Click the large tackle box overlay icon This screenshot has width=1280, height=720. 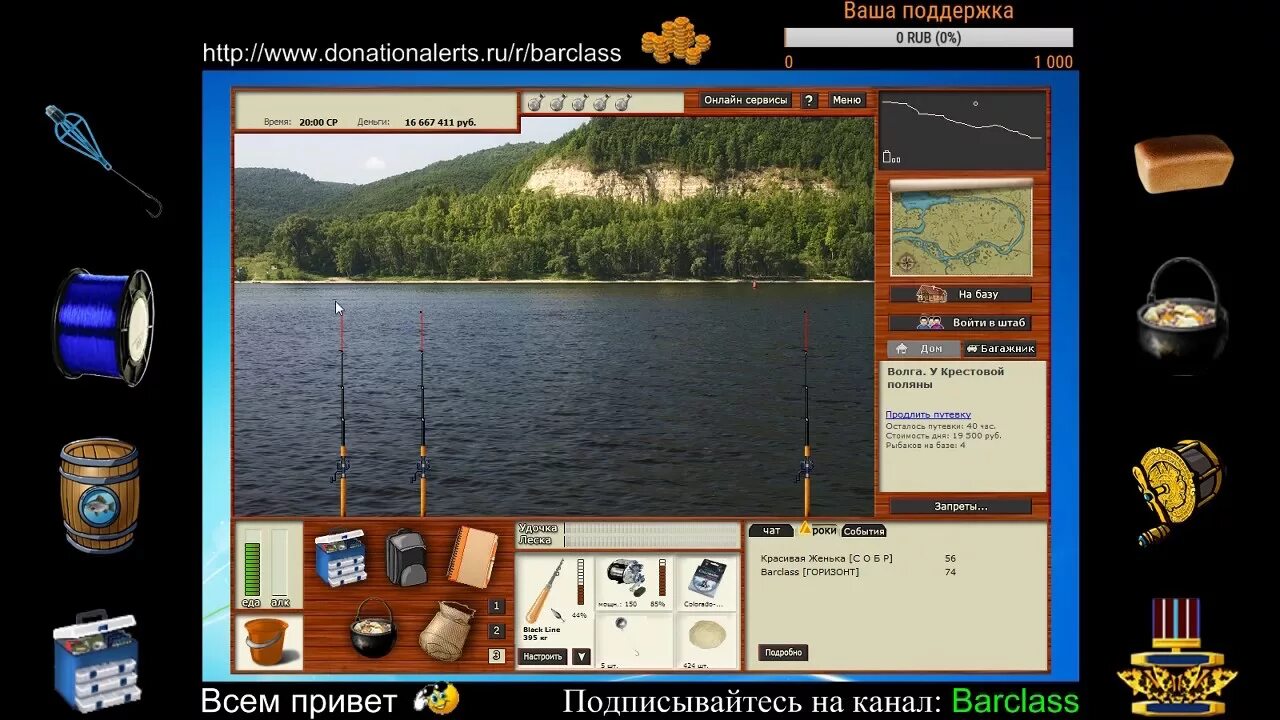(x=97, y=660)
